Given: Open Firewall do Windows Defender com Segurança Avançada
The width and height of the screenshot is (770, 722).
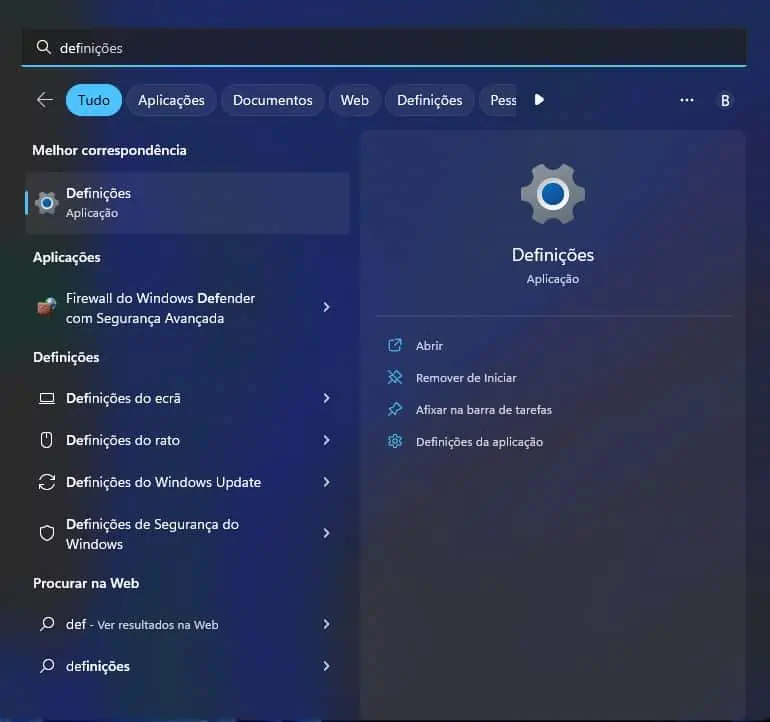Looking at the screenshot, I should (161, 308).
